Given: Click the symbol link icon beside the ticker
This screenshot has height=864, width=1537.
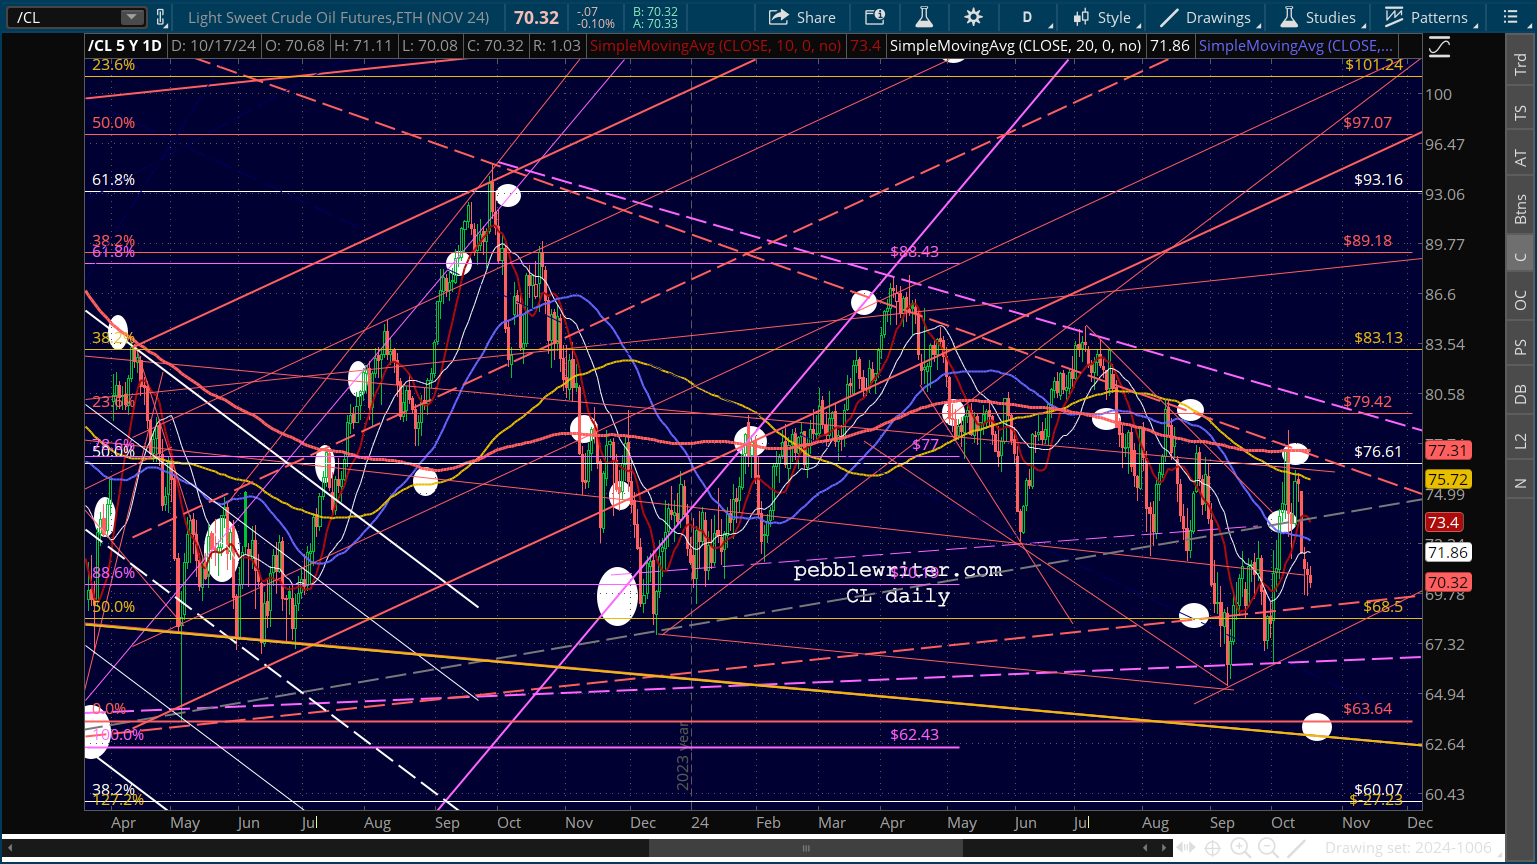Looking at the screenshot, I should (x=161, y=17).
